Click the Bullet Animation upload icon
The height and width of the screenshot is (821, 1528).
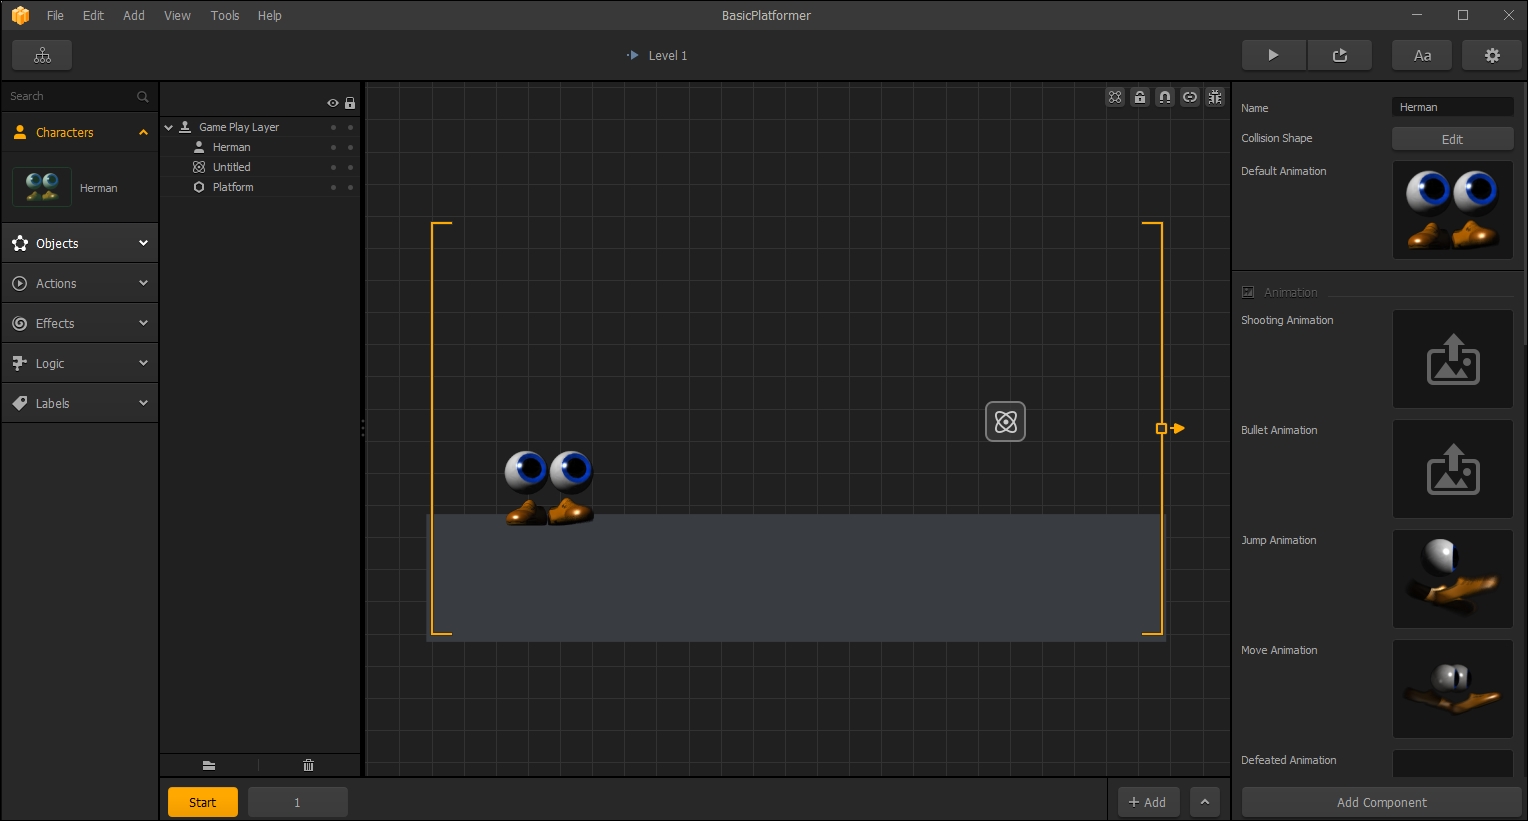[1453, 469]
